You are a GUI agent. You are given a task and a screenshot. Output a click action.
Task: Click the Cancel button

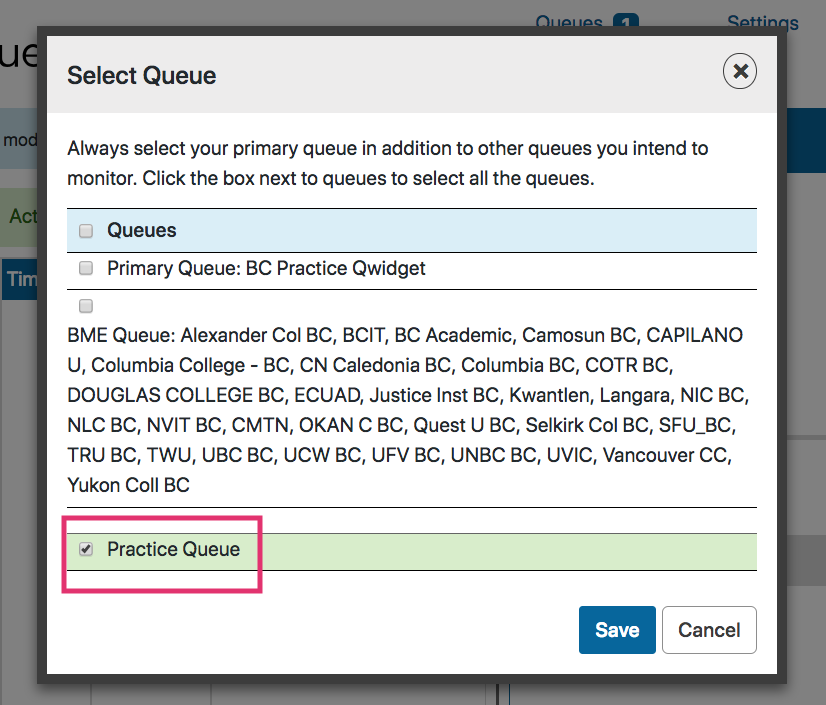pos(709,630)
